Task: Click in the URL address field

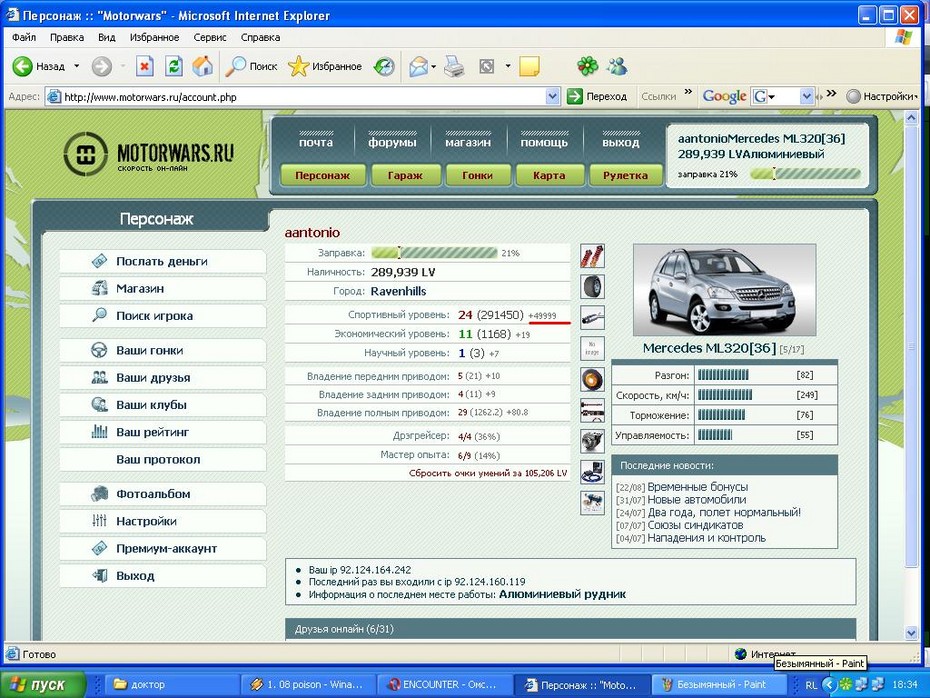Action: pos(302,97)
